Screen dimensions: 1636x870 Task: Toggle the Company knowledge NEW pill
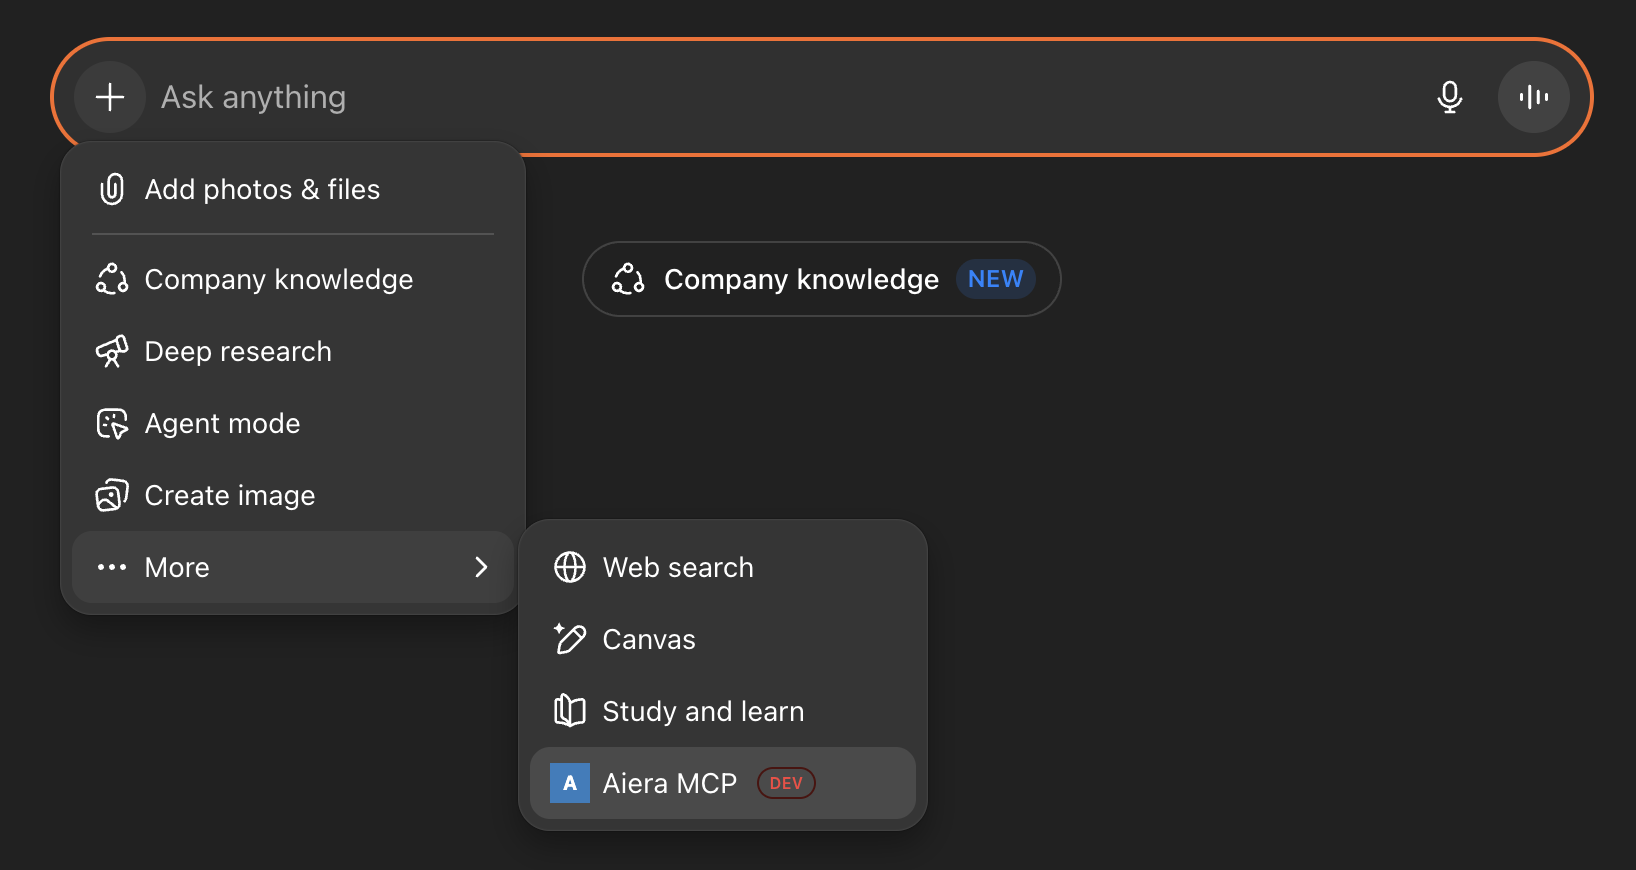coord(800,279)
